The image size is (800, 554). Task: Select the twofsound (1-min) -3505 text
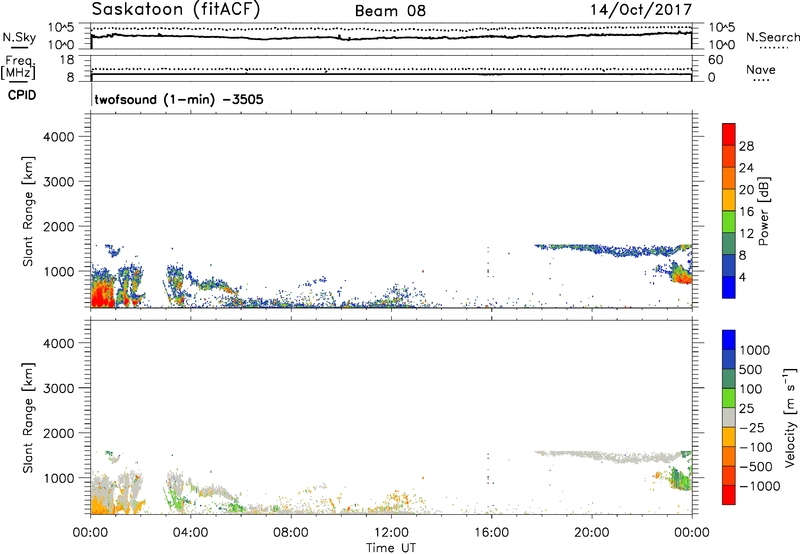click(x=179, y=99)
